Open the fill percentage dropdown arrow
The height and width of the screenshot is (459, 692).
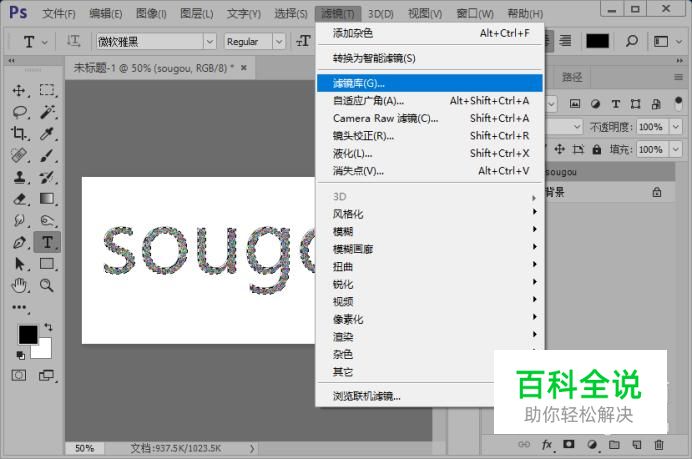click(x=676, y=149)
